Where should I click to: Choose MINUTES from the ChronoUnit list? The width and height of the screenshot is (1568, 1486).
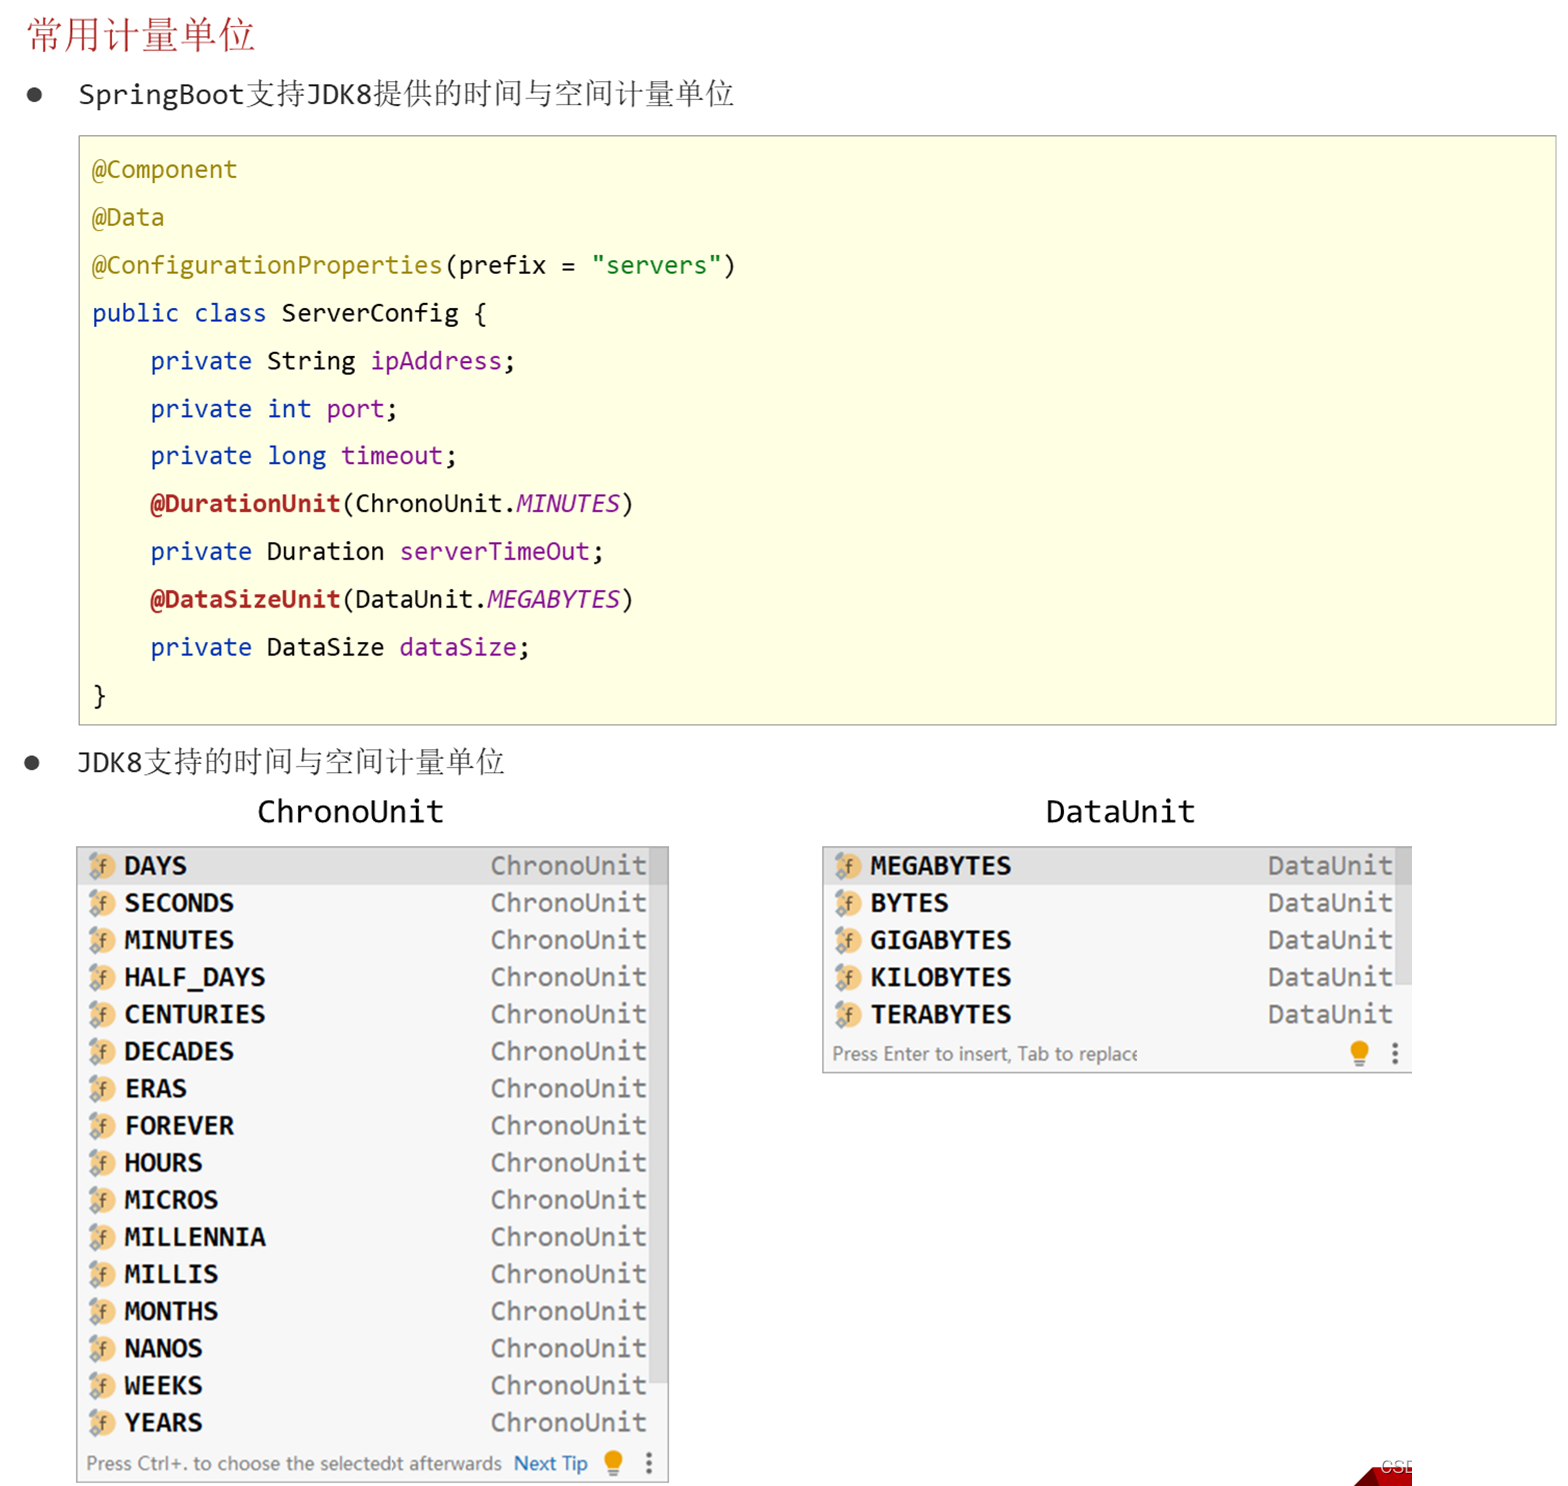364,939
